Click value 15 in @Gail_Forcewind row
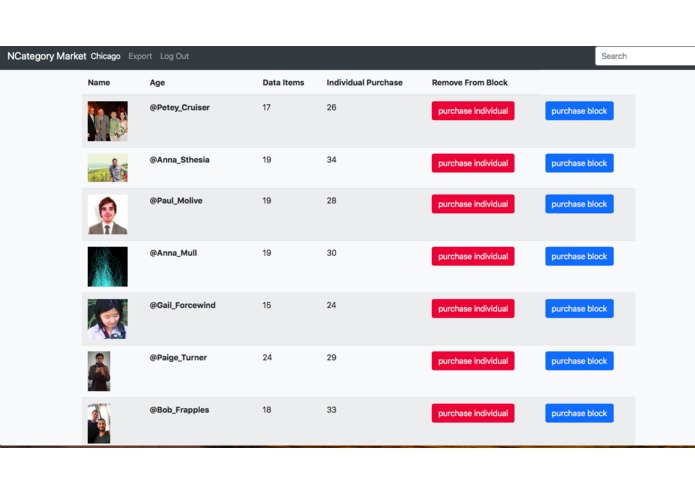The width and height of the screenshot is (695, 494). 266,305
